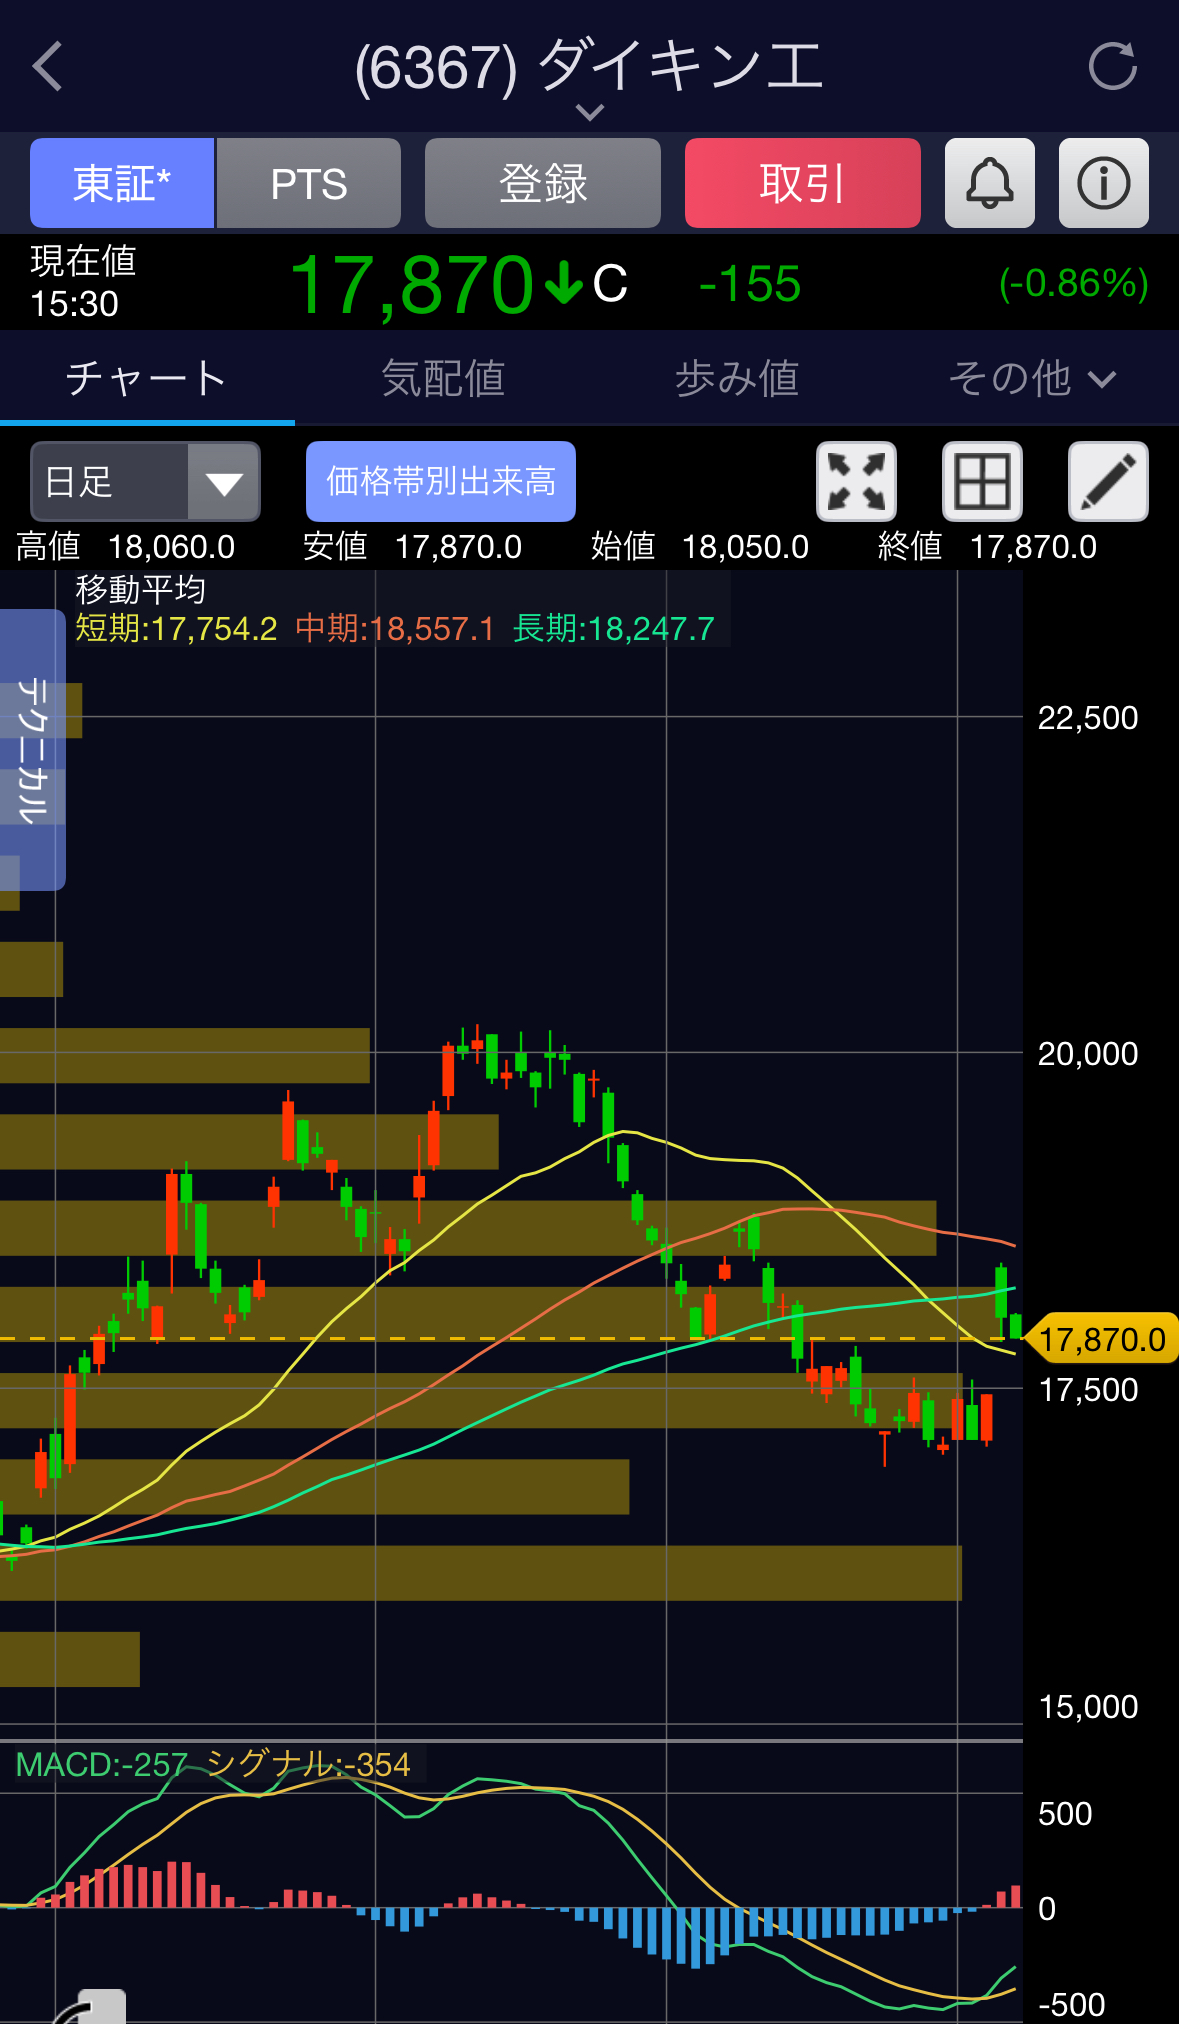1179x2024 pixels.
Task: Switch to the 歩み値 tab
Action: point(736,378)
